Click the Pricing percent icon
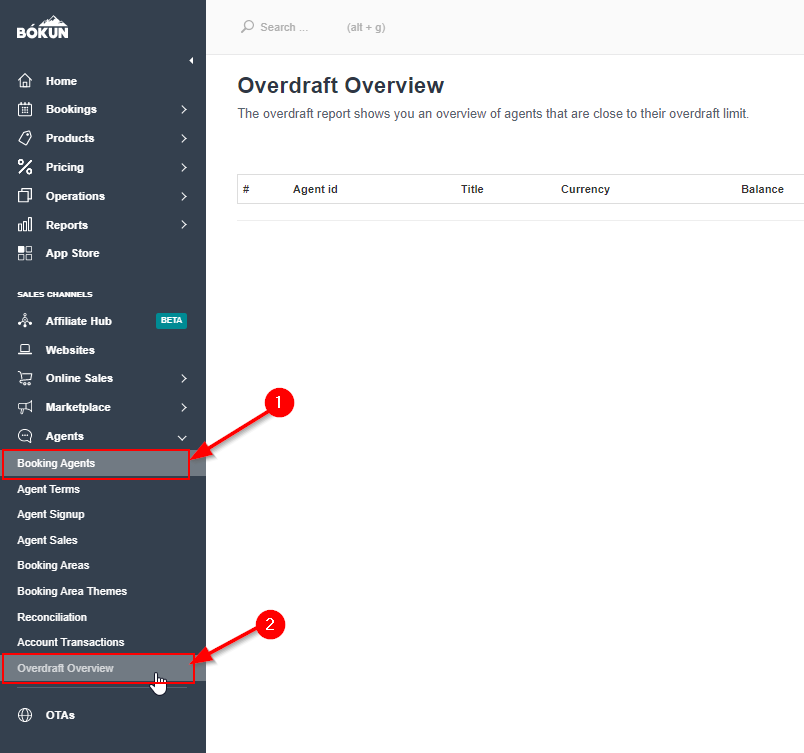Image resolution: width=804 pixels, height=753 pixels. [25, 167]
